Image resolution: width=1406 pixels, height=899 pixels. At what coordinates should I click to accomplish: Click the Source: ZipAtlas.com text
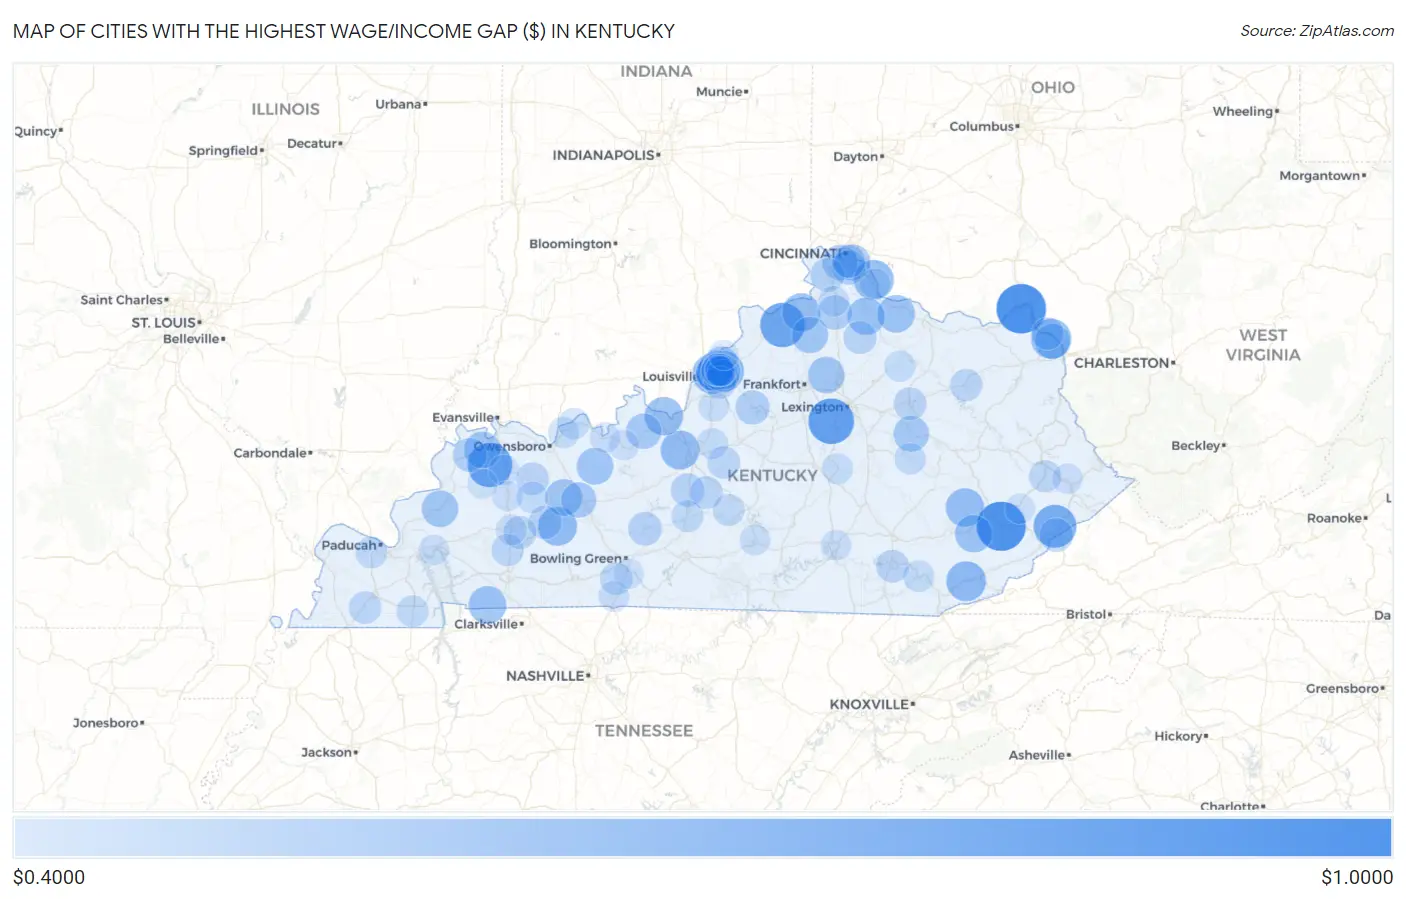1317,31
